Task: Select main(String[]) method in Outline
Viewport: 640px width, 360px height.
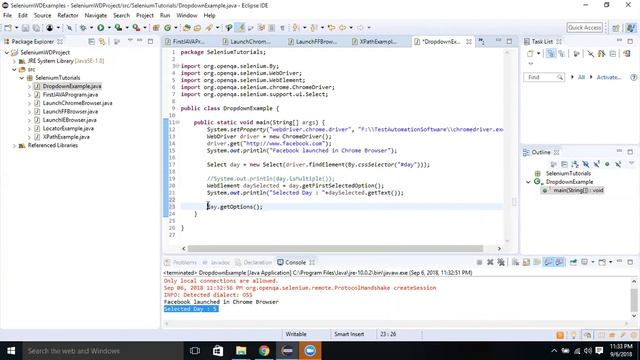Action: [x=578, y=190]
